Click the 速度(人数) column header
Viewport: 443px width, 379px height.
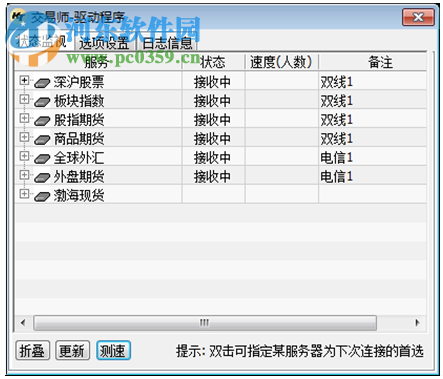coord(282,62)
